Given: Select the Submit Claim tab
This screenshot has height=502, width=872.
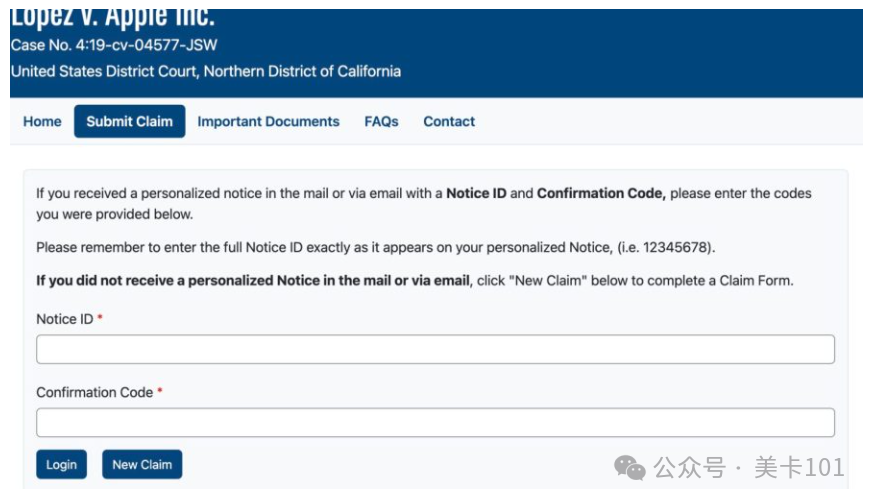Looking at the screenshot, I should click(x=130, y=121).
